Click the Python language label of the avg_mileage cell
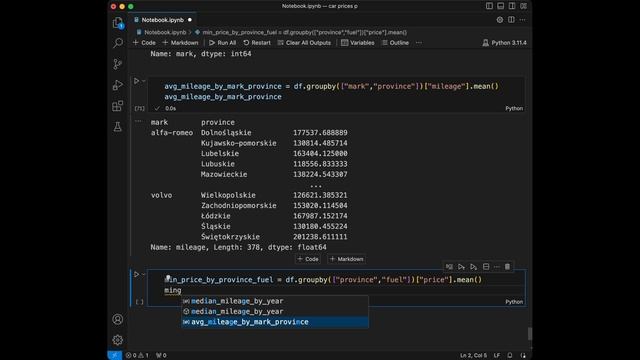 click(514, 108)
